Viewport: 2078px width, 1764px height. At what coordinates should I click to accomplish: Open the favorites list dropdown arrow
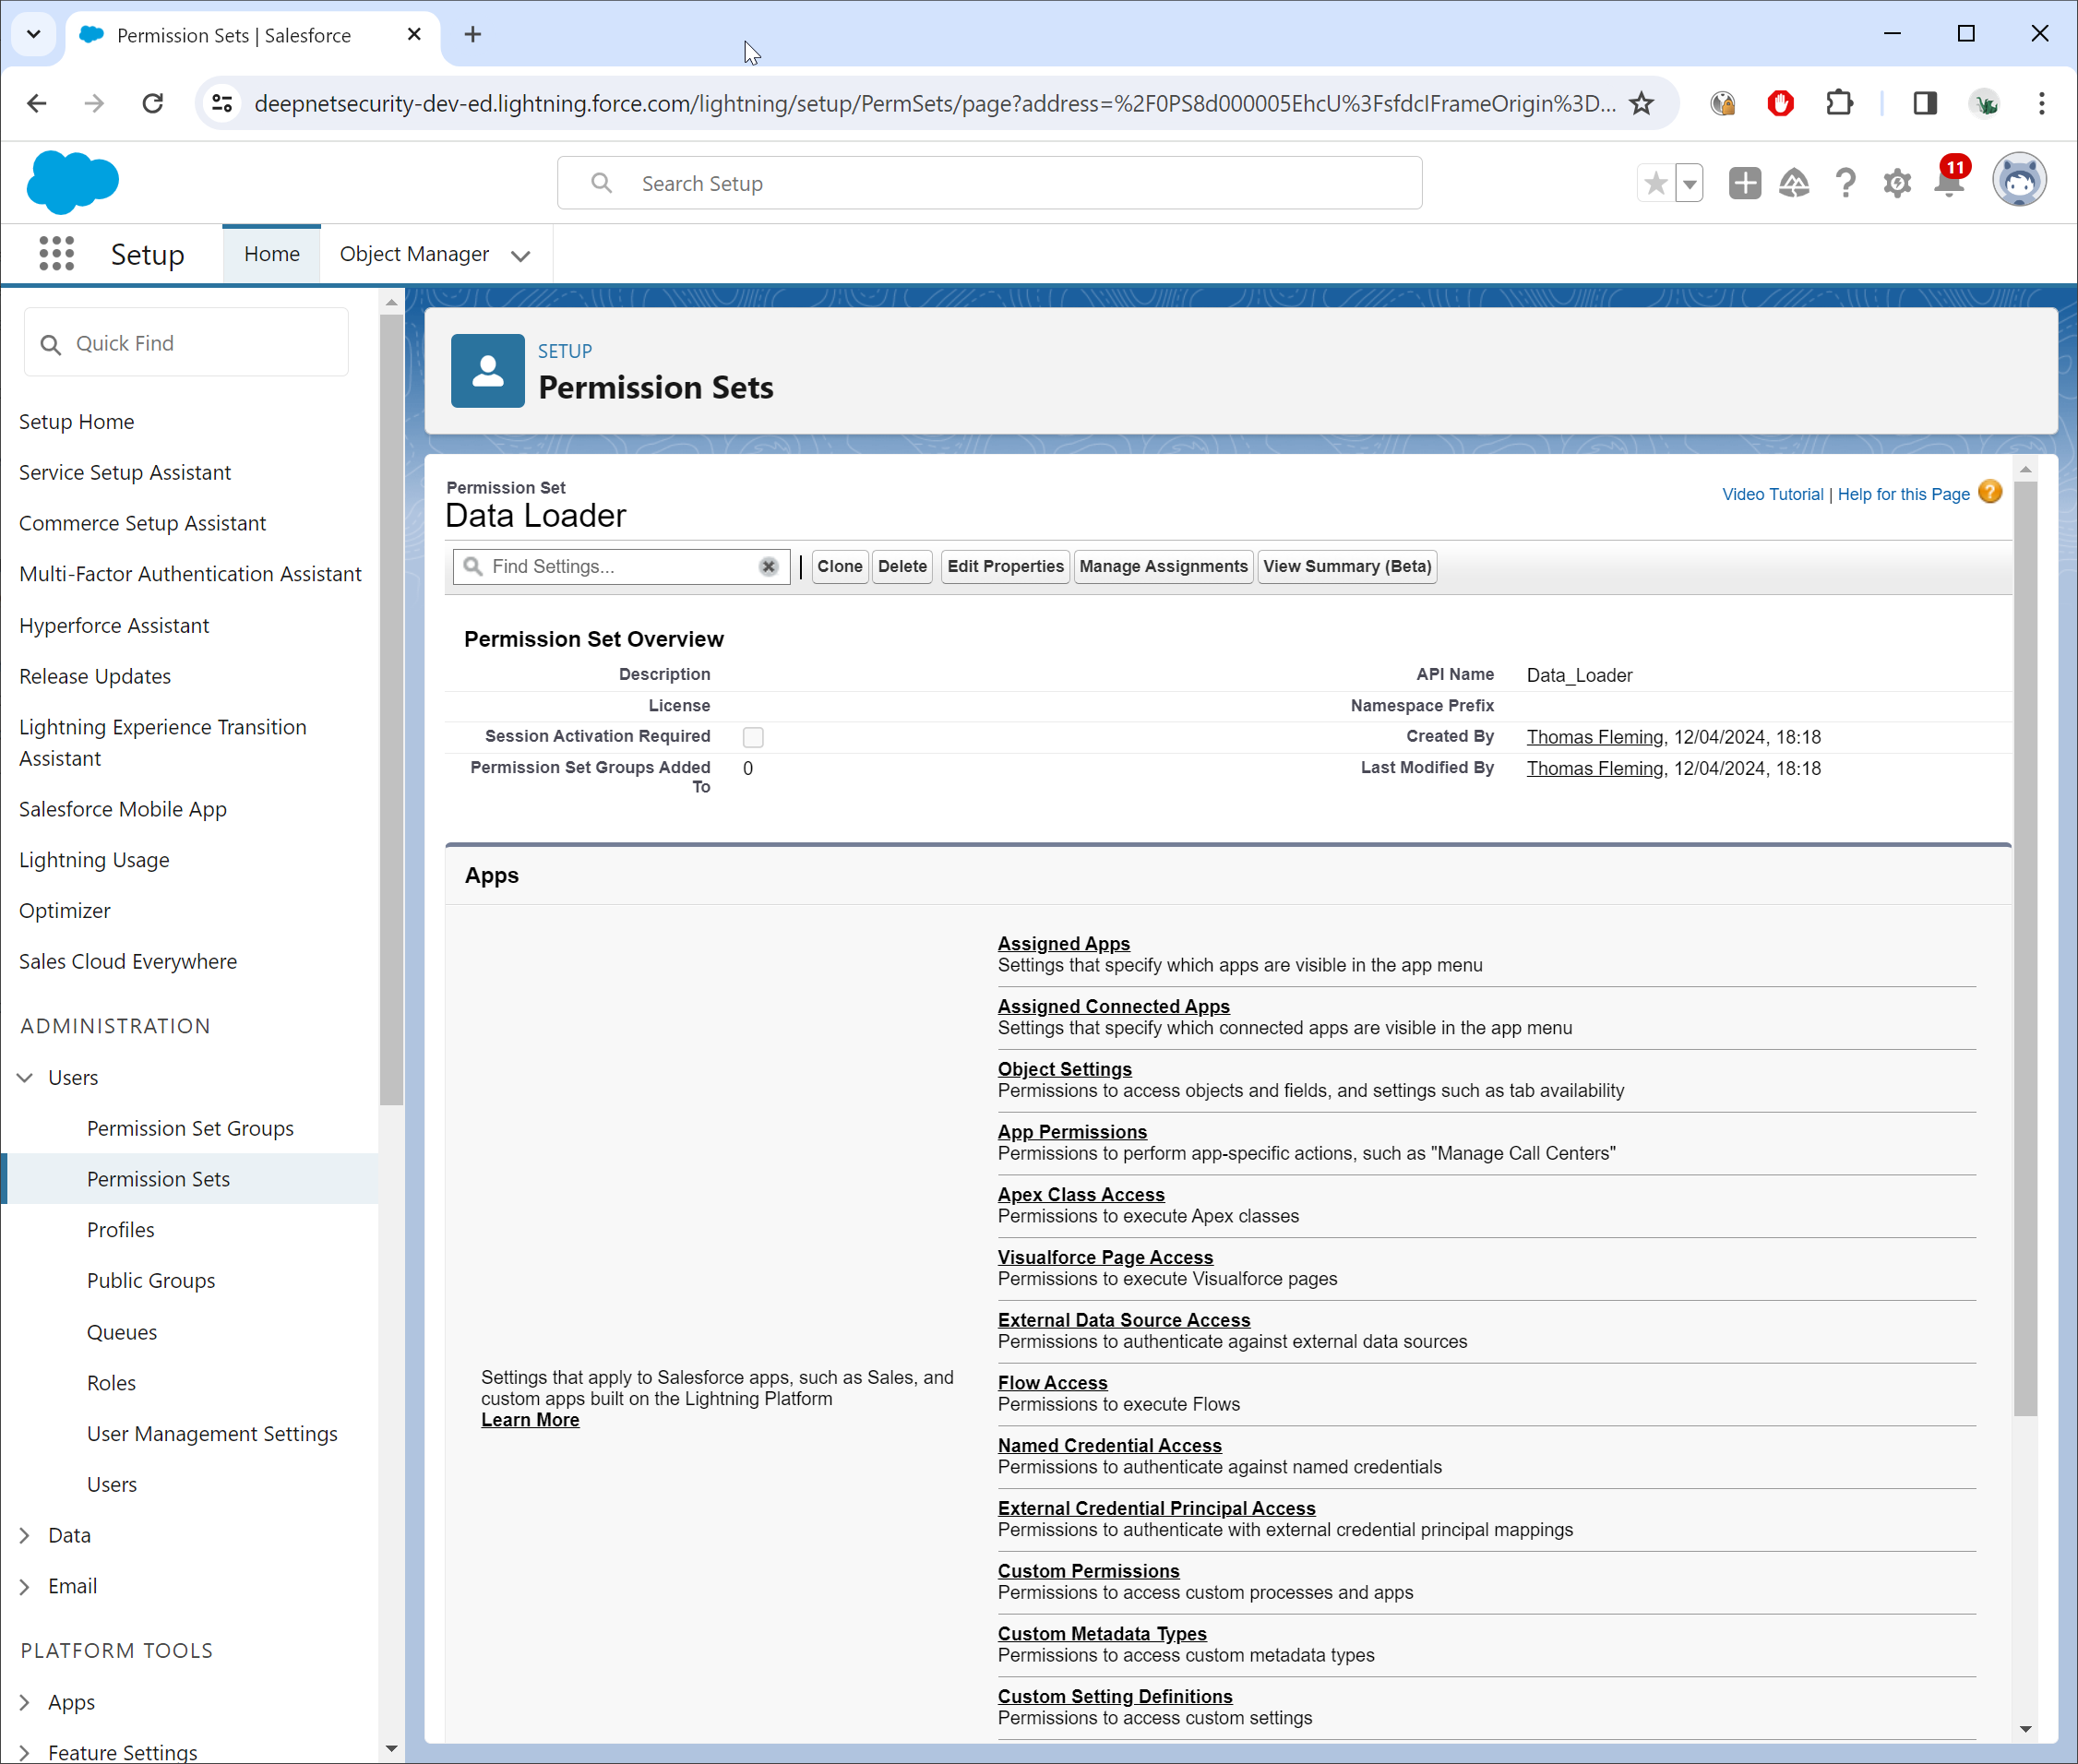point(1690,183)
